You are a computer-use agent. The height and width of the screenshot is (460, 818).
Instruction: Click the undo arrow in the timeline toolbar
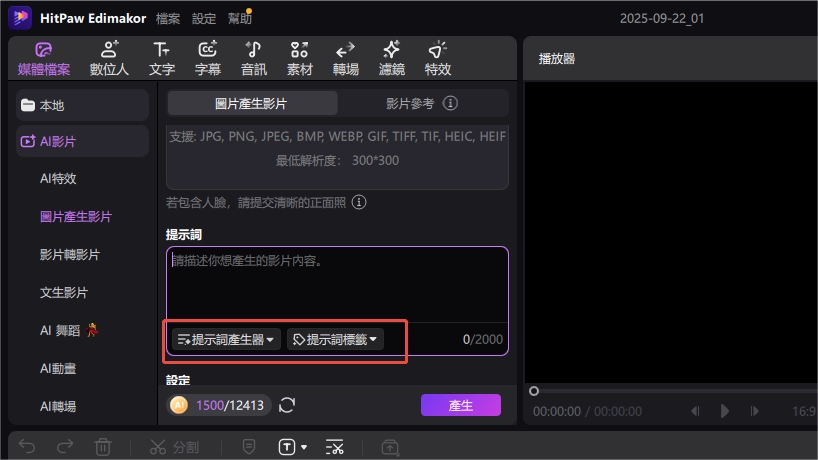pyautogui.click(x=27, y=447)
